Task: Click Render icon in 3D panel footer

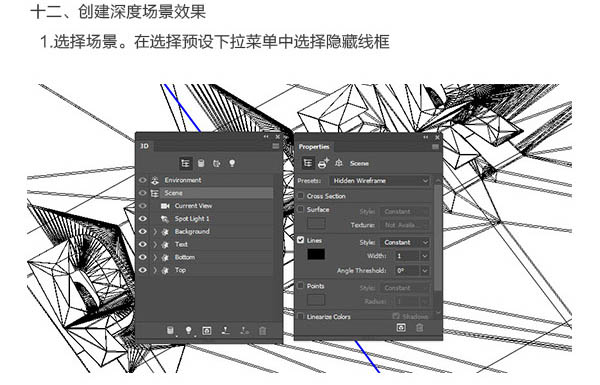Action: point(207,331)
